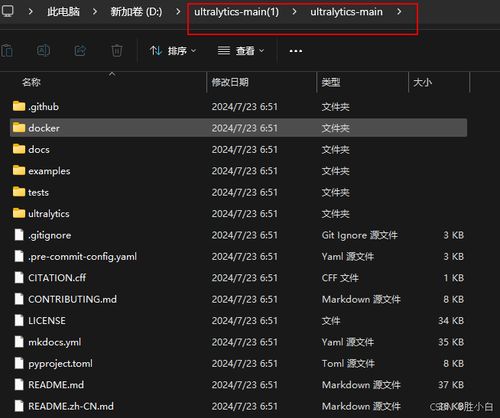Click the pyproject.toml file icon
This screenshot has width=500, height=418.
19,363
